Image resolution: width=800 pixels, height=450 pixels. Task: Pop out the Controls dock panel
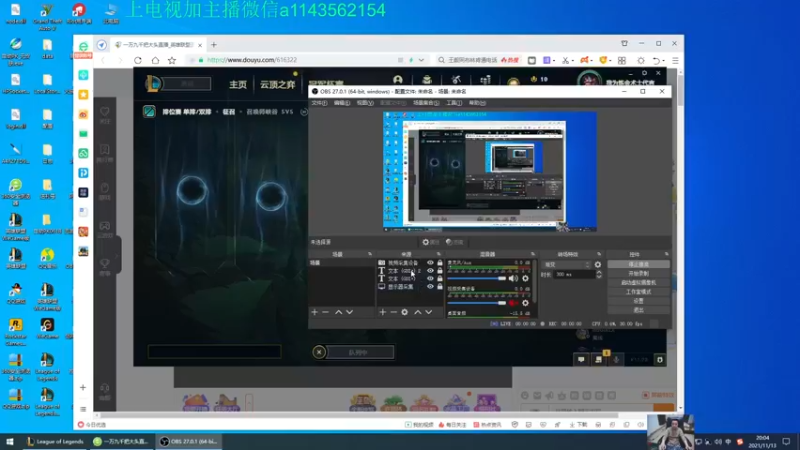(x=666, y=254)
